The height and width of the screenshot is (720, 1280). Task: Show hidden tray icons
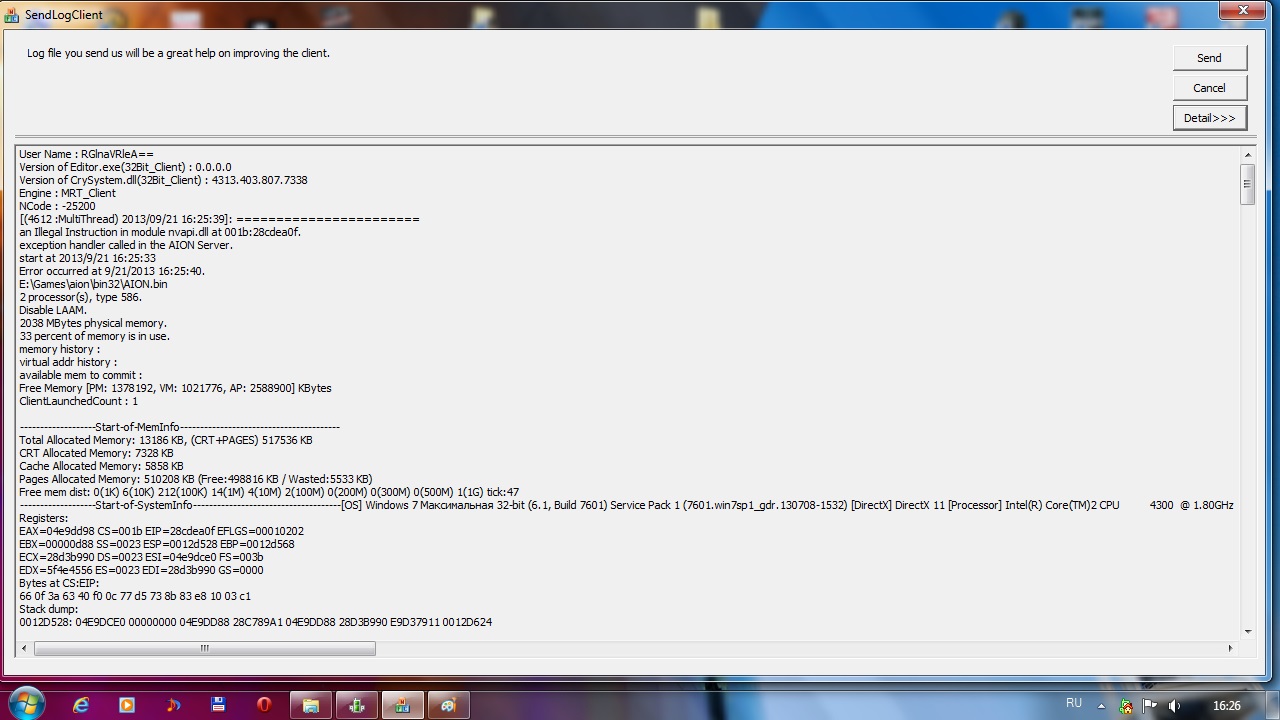coord(1101,706)
